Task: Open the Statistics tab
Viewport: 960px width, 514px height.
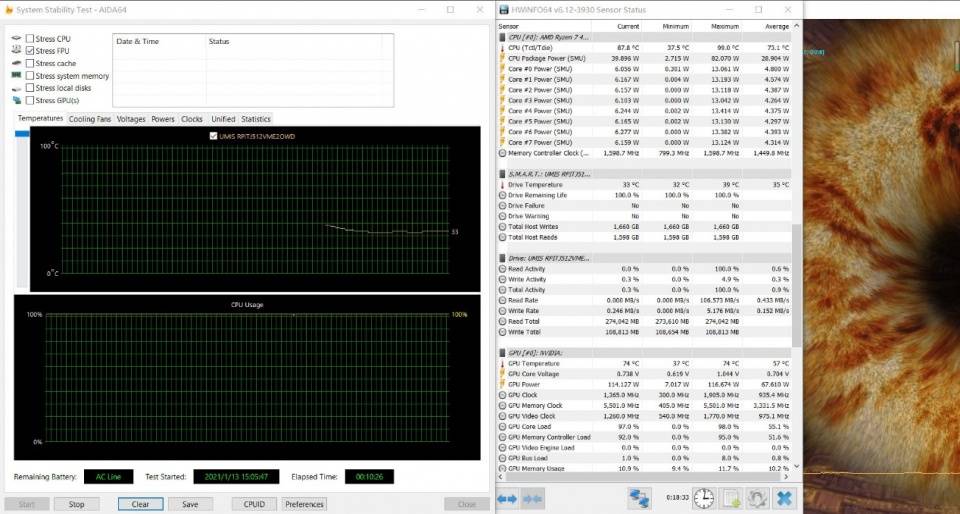Action: click(255, 119)
